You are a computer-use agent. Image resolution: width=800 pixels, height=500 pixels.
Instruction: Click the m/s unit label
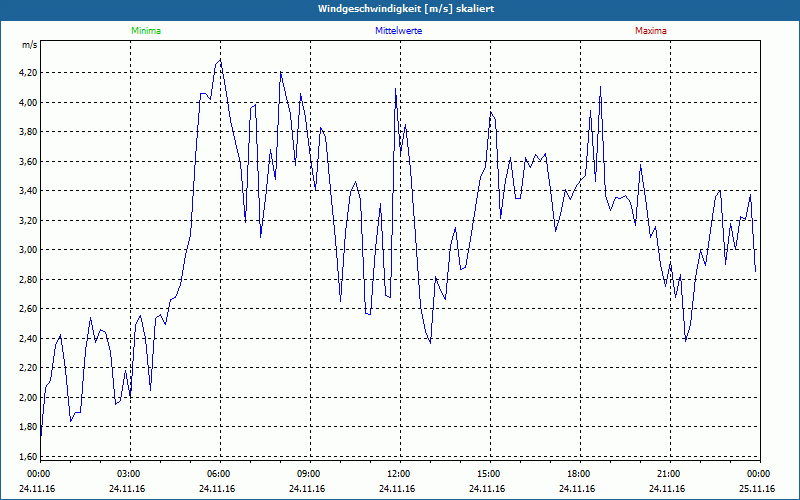point(30,45)
